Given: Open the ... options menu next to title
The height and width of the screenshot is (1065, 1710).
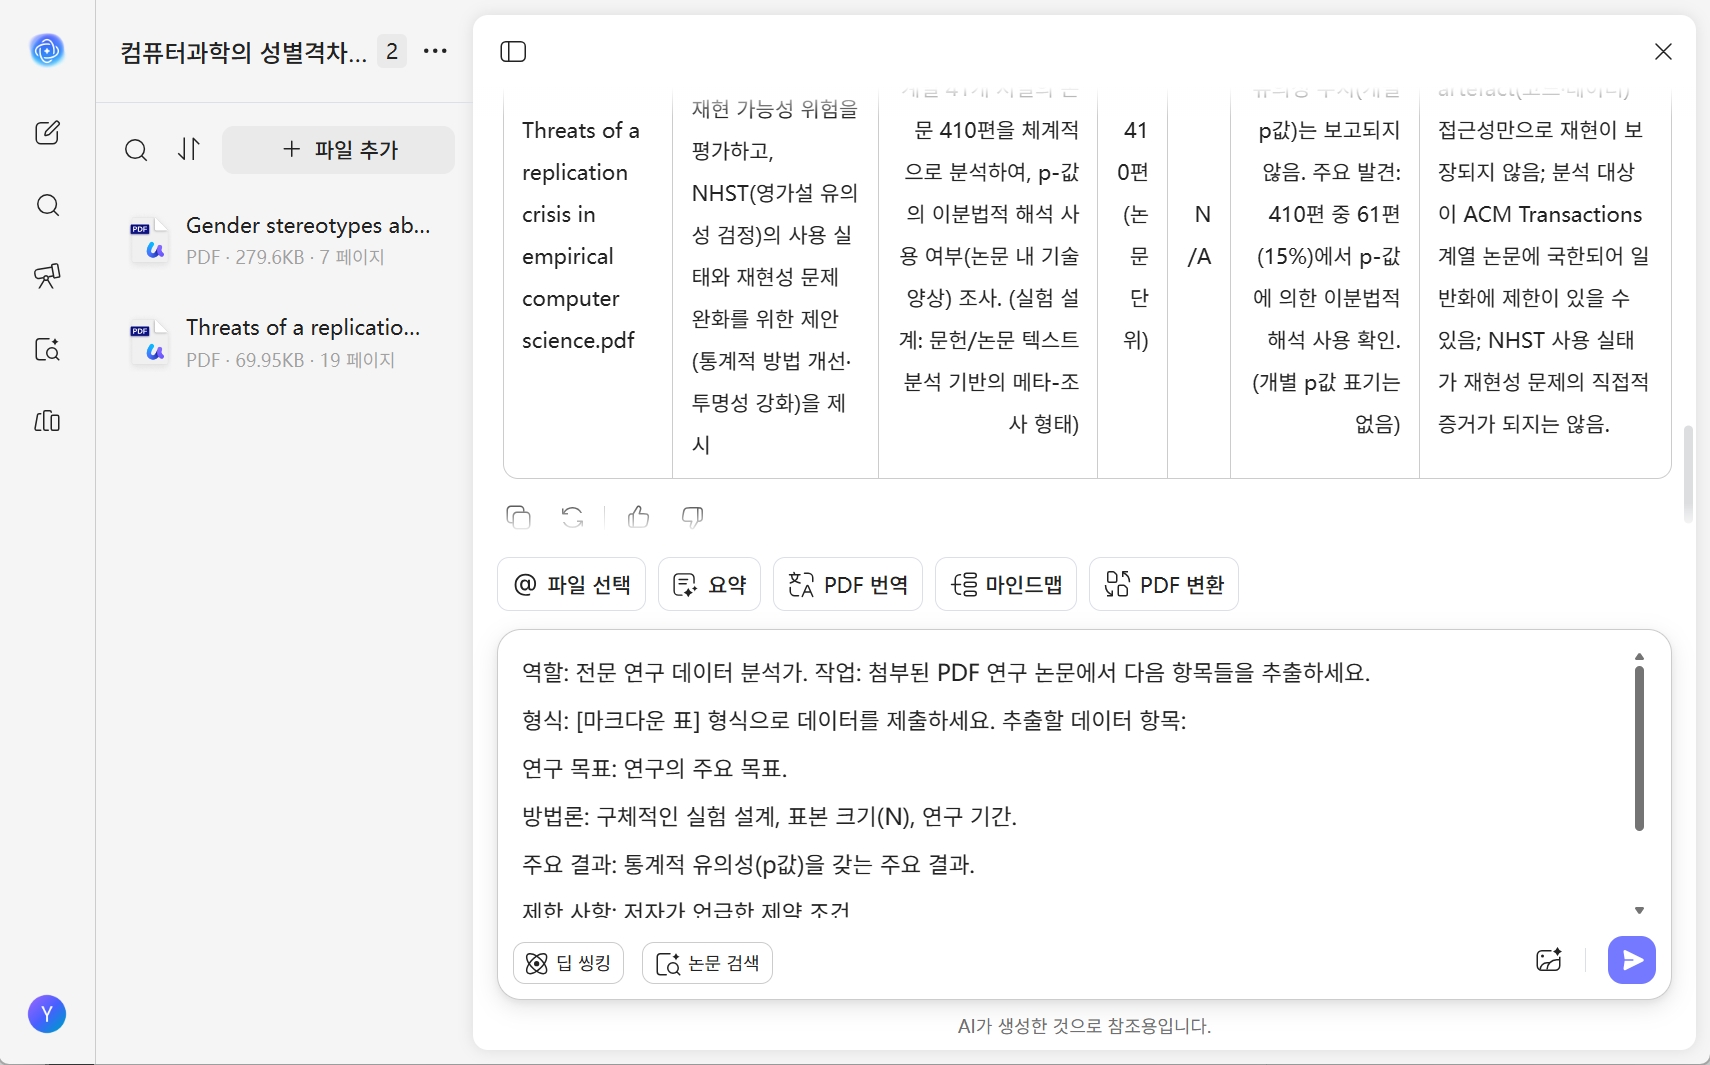Looking at the screenshot, I should pos(435,51).
